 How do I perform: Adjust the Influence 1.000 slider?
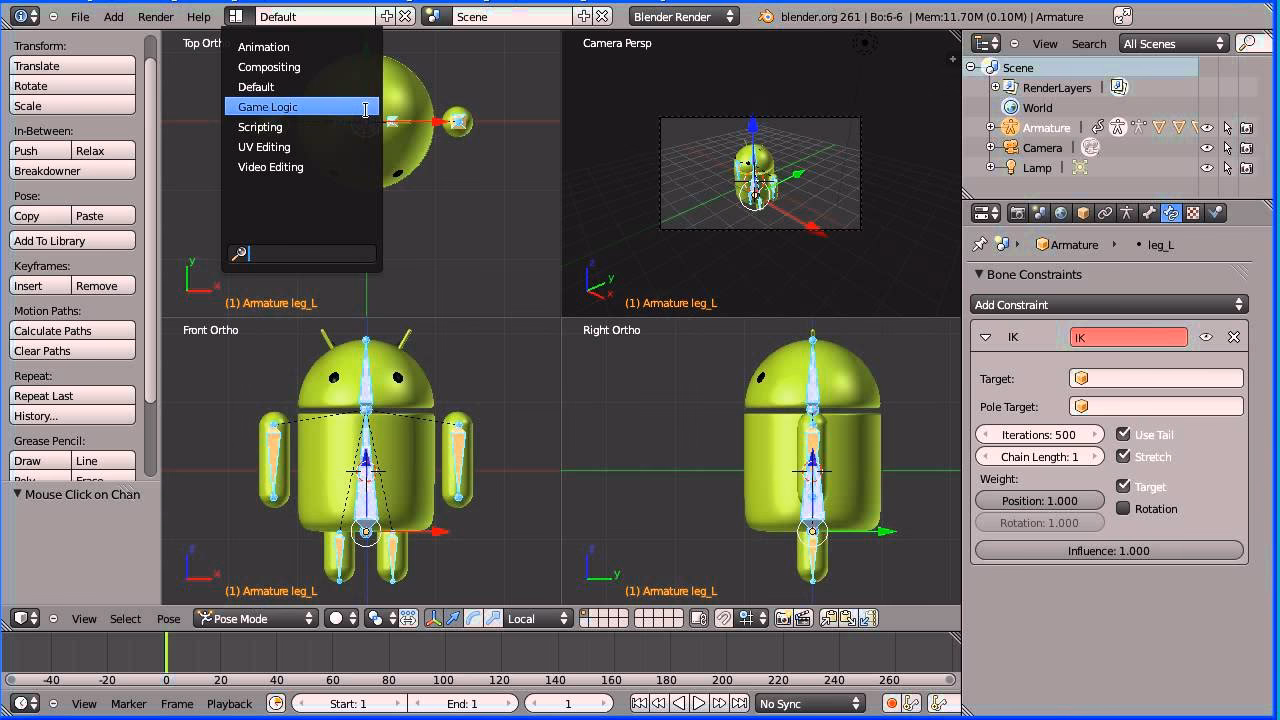click(1109, 550)
